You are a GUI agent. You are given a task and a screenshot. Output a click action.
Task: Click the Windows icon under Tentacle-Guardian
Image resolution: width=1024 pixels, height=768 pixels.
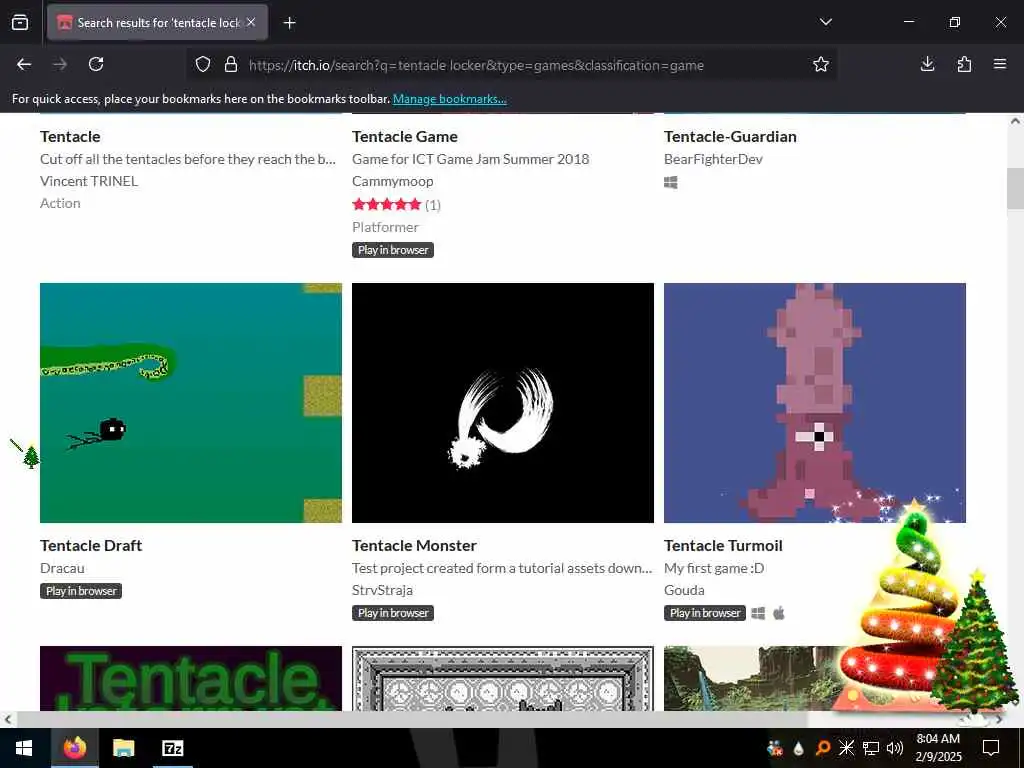click(671, 182)
